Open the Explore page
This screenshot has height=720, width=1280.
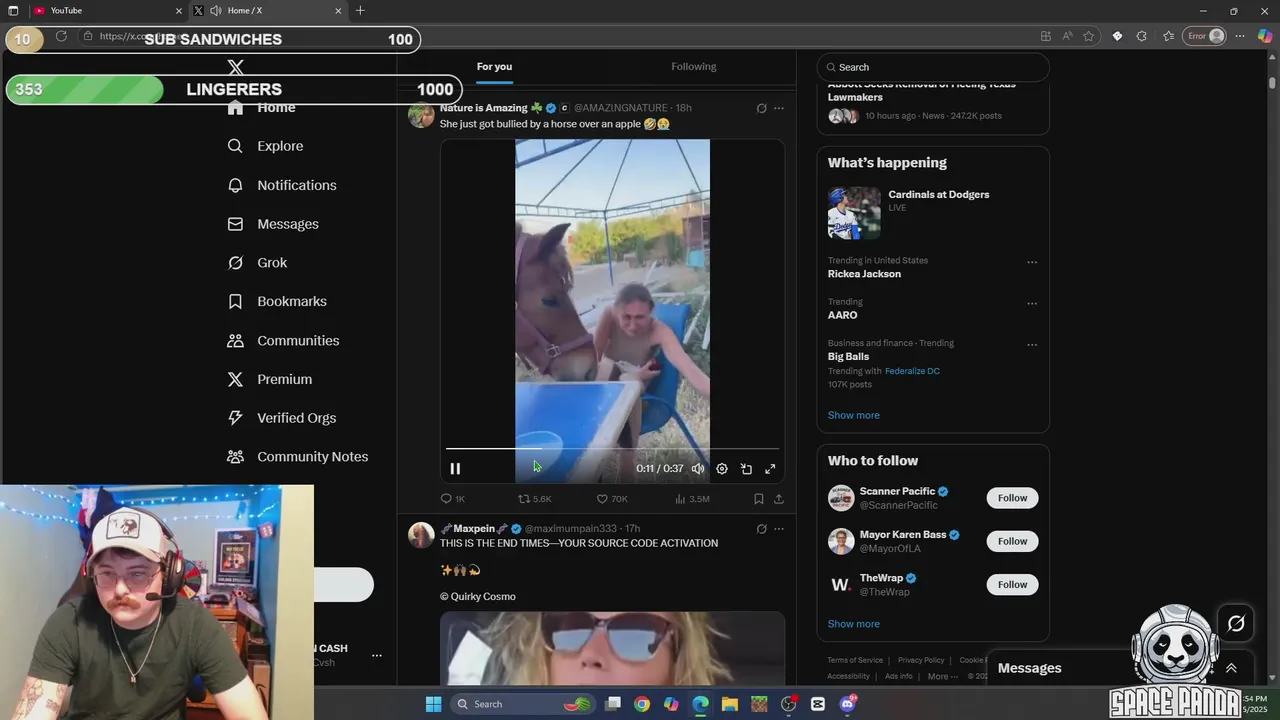265,146
